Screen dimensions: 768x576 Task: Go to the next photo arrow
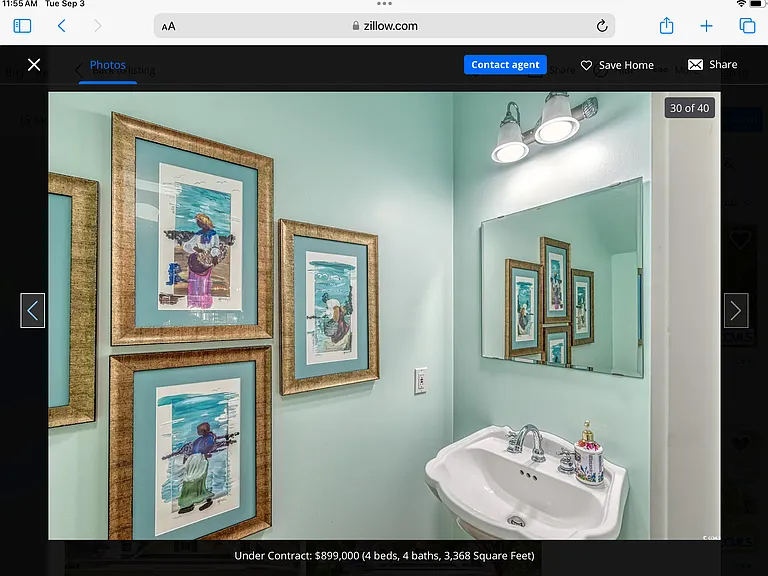click(736, 311)
